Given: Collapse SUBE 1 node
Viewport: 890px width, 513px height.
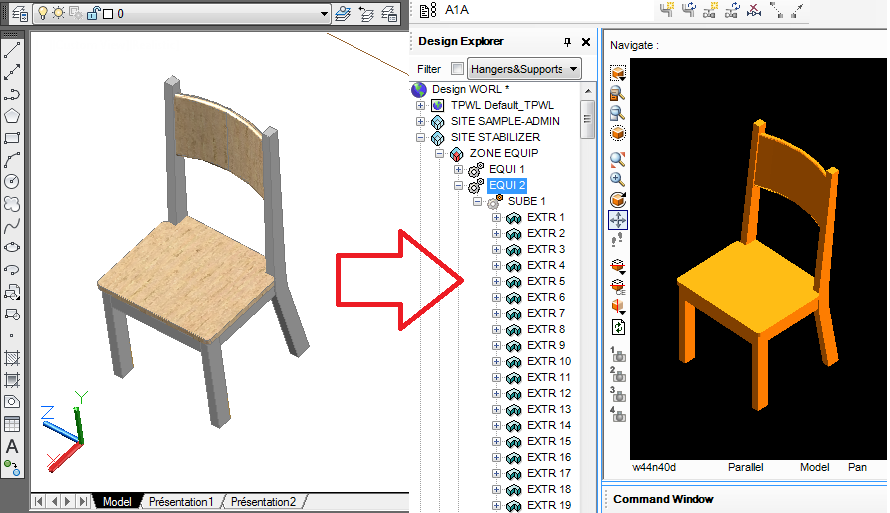Looking at the screenshot, I should (x=477, y=201).
